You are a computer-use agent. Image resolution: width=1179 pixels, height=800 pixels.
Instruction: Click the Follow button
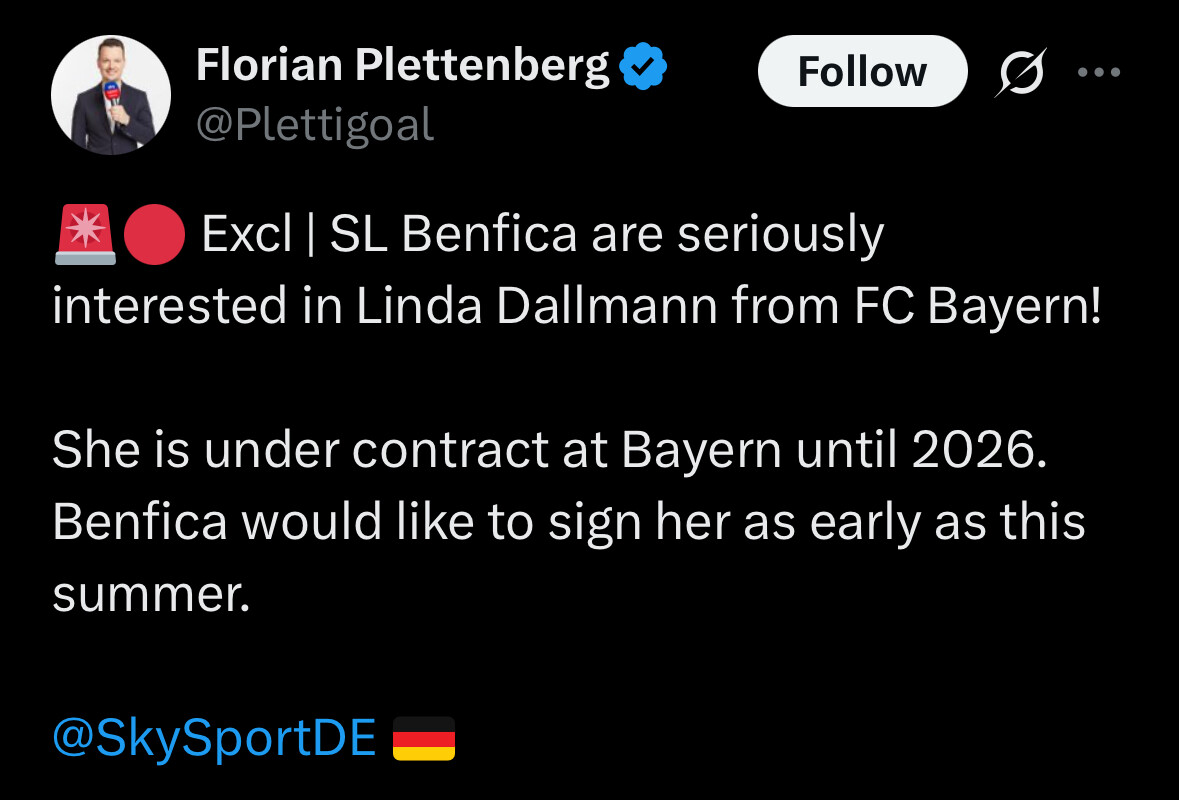(862, 71)
